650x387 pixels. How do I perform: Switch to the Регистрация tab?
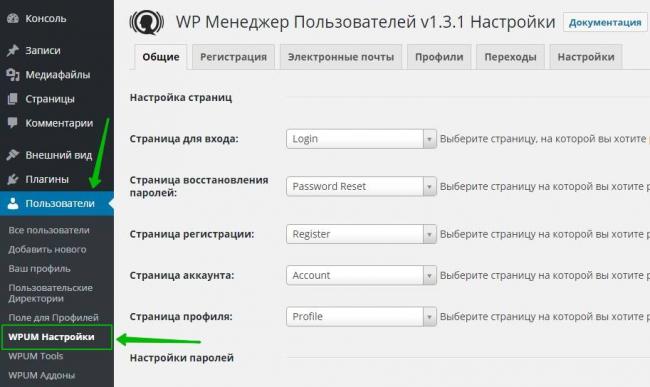coord(233,57)
